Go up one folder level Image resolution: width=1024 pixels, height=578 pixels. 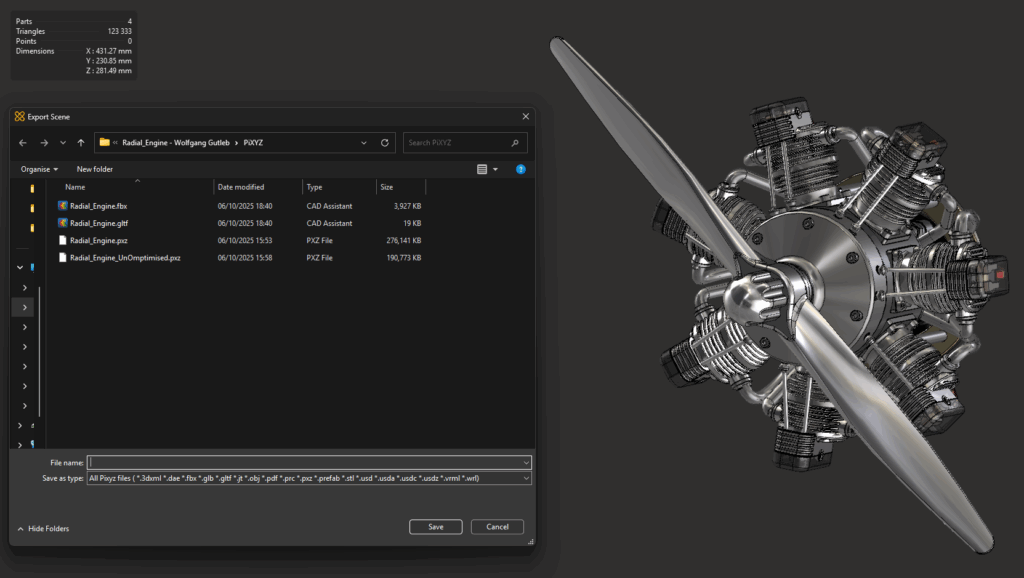pos(81,143)
